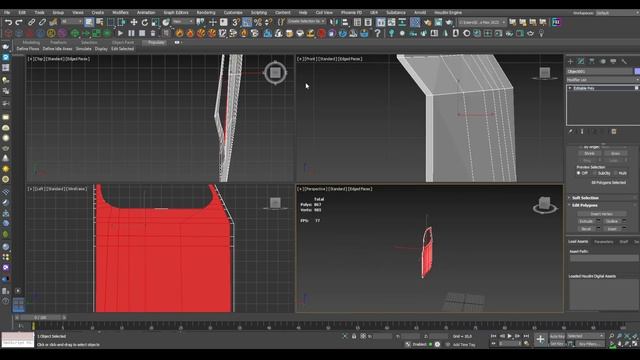
Task: Click the Inset button
Action: [x=612, y=229]
